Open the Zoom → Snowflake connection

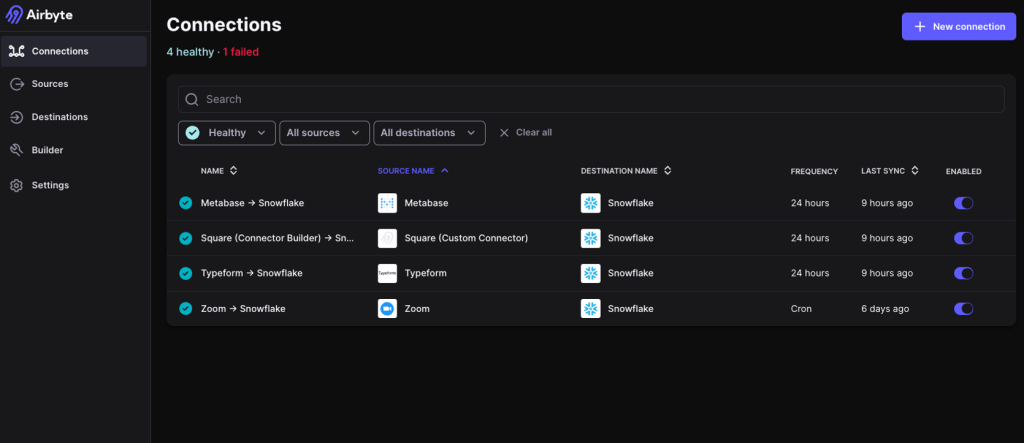click(243, 308)
